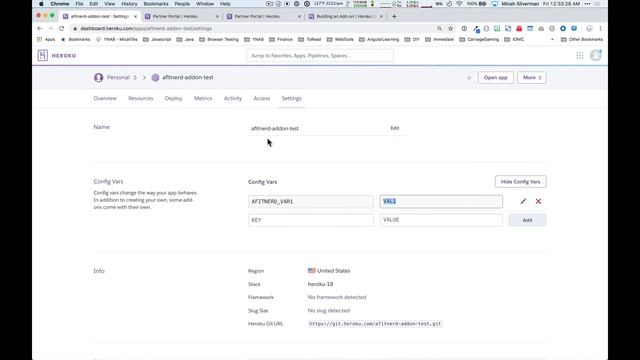Image resolution: width=640 pixels, height=360 pixels.
Task: Open the Other Bookmarks folder
Action: 582,40
